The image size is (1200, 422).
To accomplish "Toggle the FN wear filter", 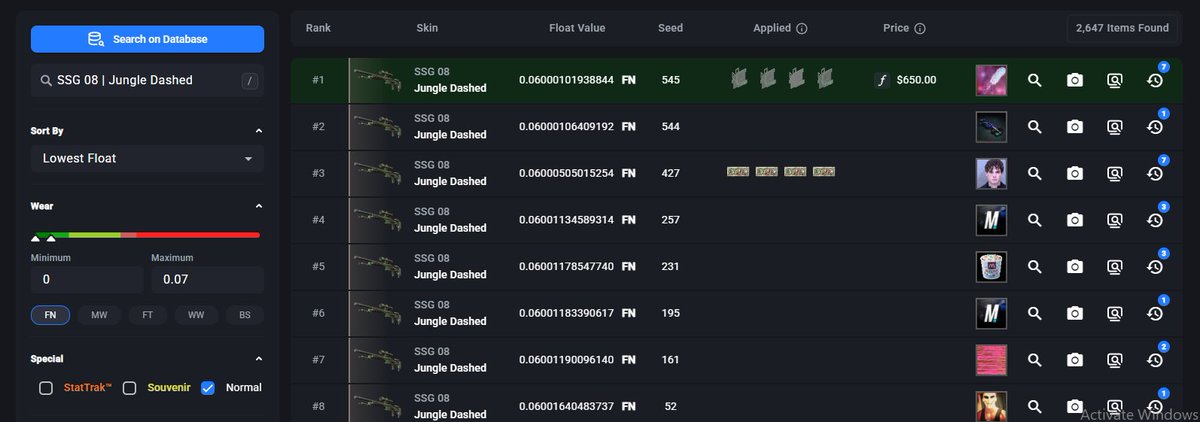I will (50, 315).
